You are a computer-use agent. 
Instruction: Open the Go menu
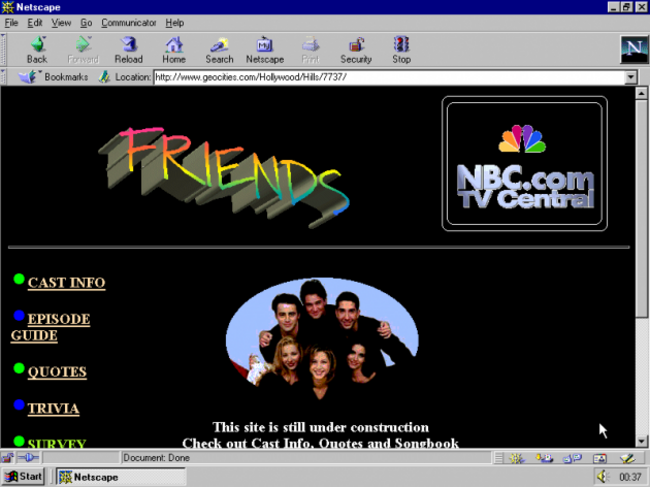point(86,23)
